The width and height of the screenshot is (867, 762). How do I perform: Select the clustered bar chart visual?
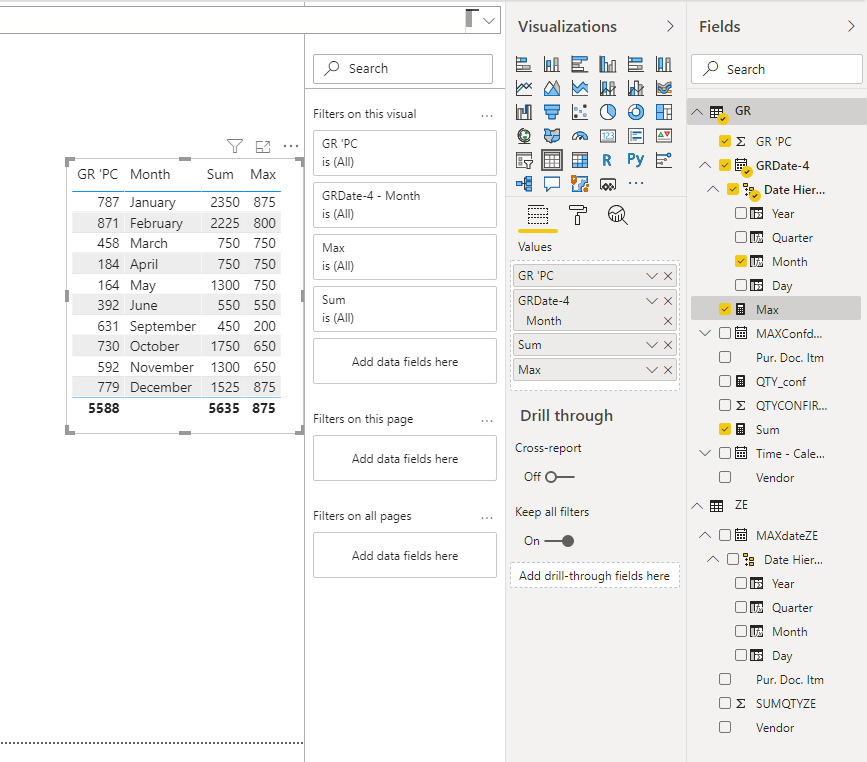coord(579,65)
